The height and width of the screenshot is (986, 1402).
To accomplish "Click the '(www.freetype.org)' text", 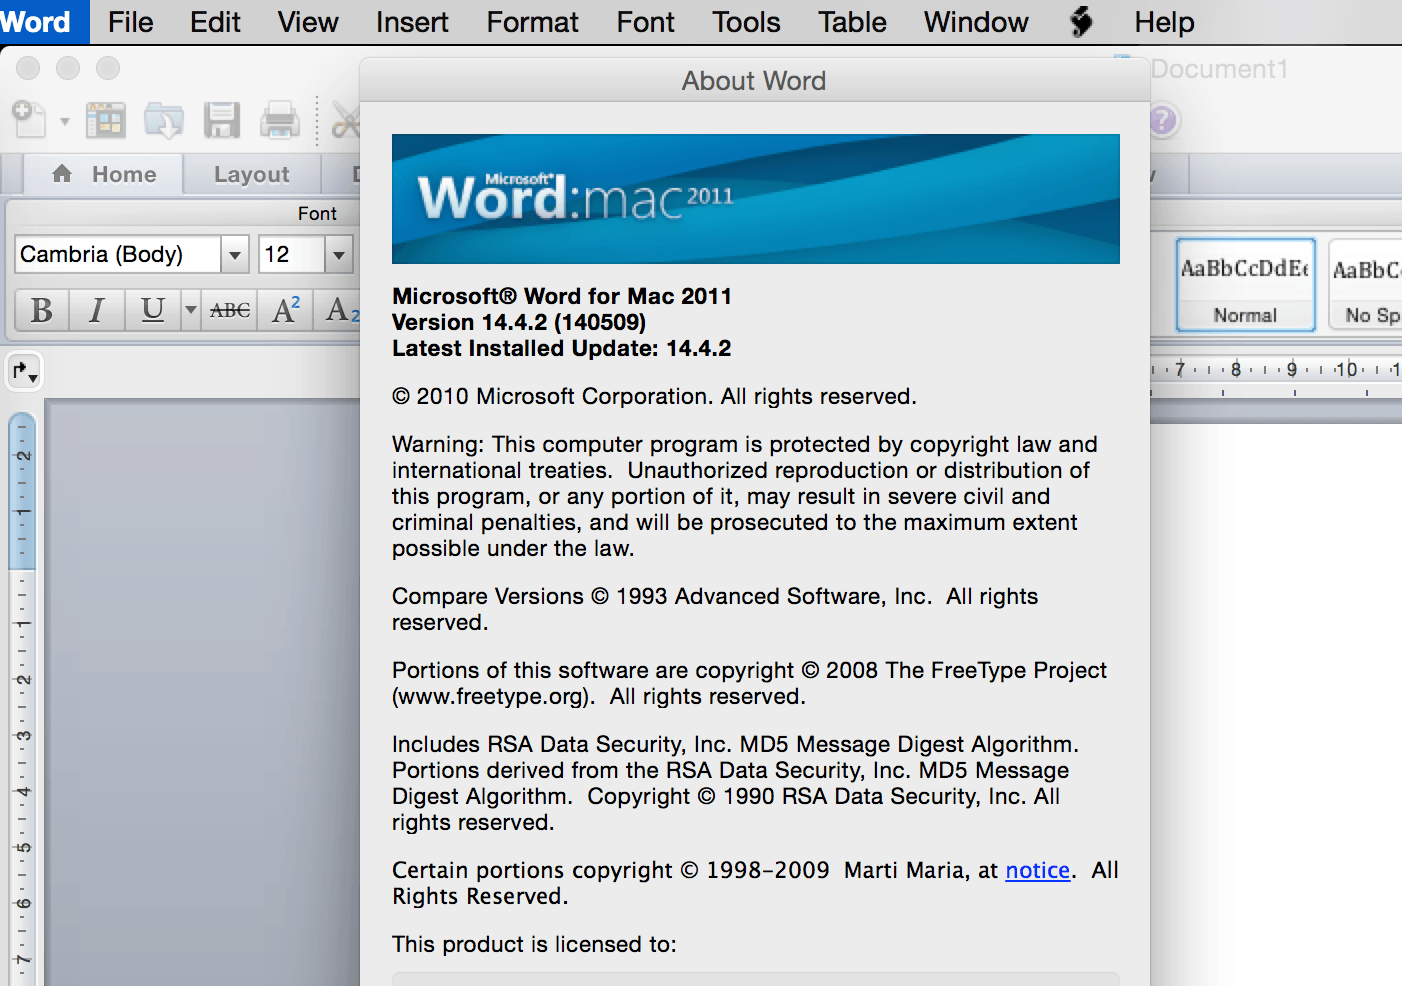I will click(x=493, y=696).
